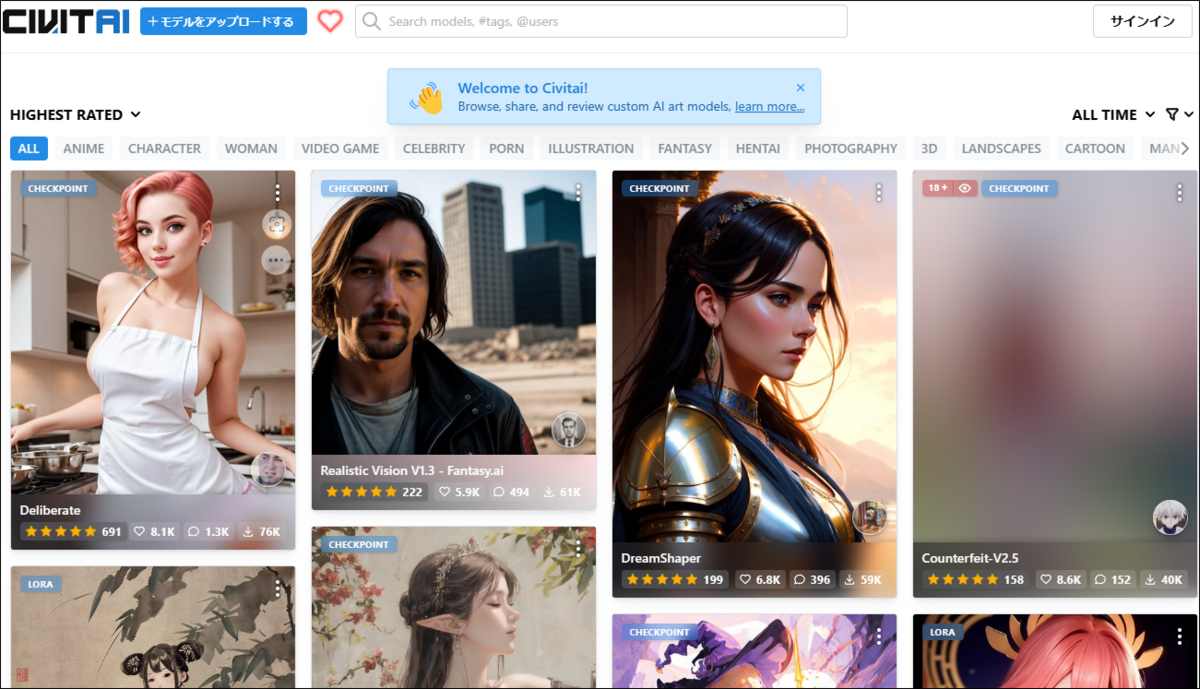Click CHECKPOINT badge on Deliberate card
The width and height of the screenshot is (1200, 689).
pyautogui.click(x=58, y=188)
